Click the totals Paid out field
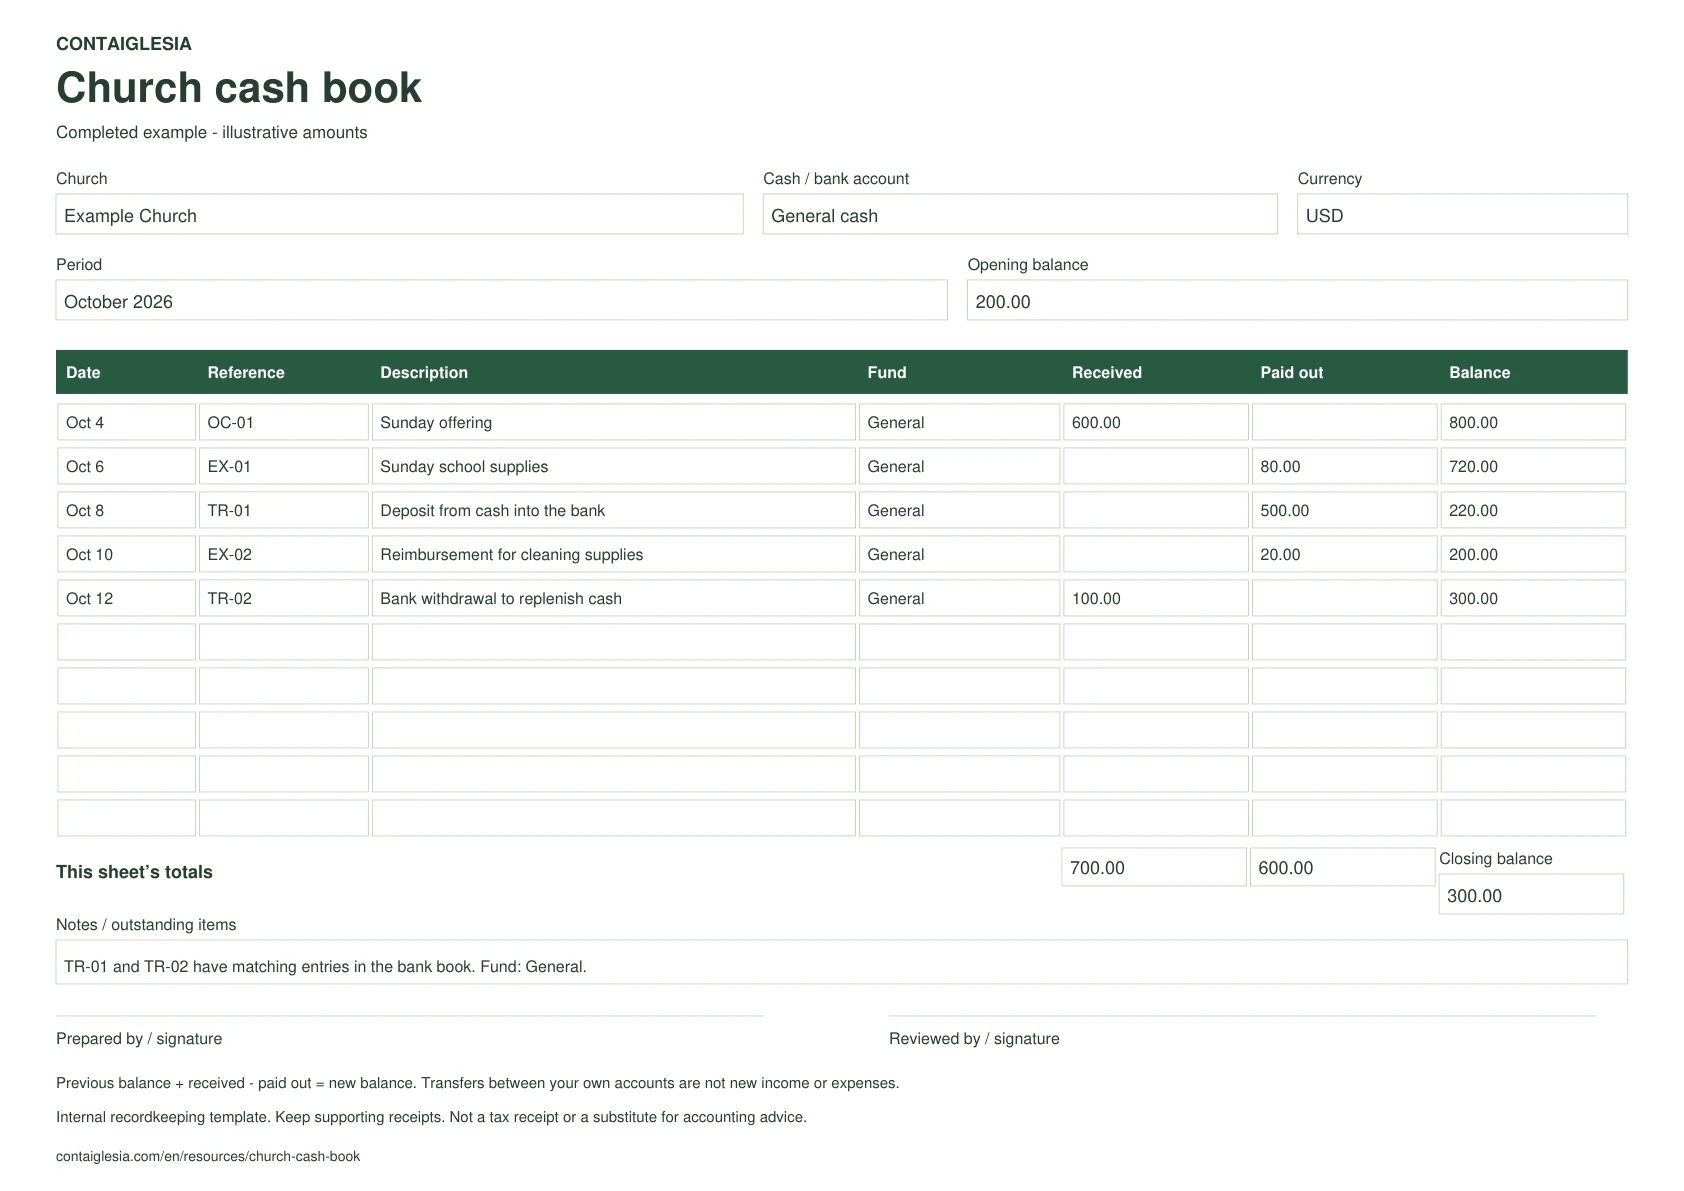Viewport: 1684px width, 1191px height. pyautogui.click(x=1342, y=868)
